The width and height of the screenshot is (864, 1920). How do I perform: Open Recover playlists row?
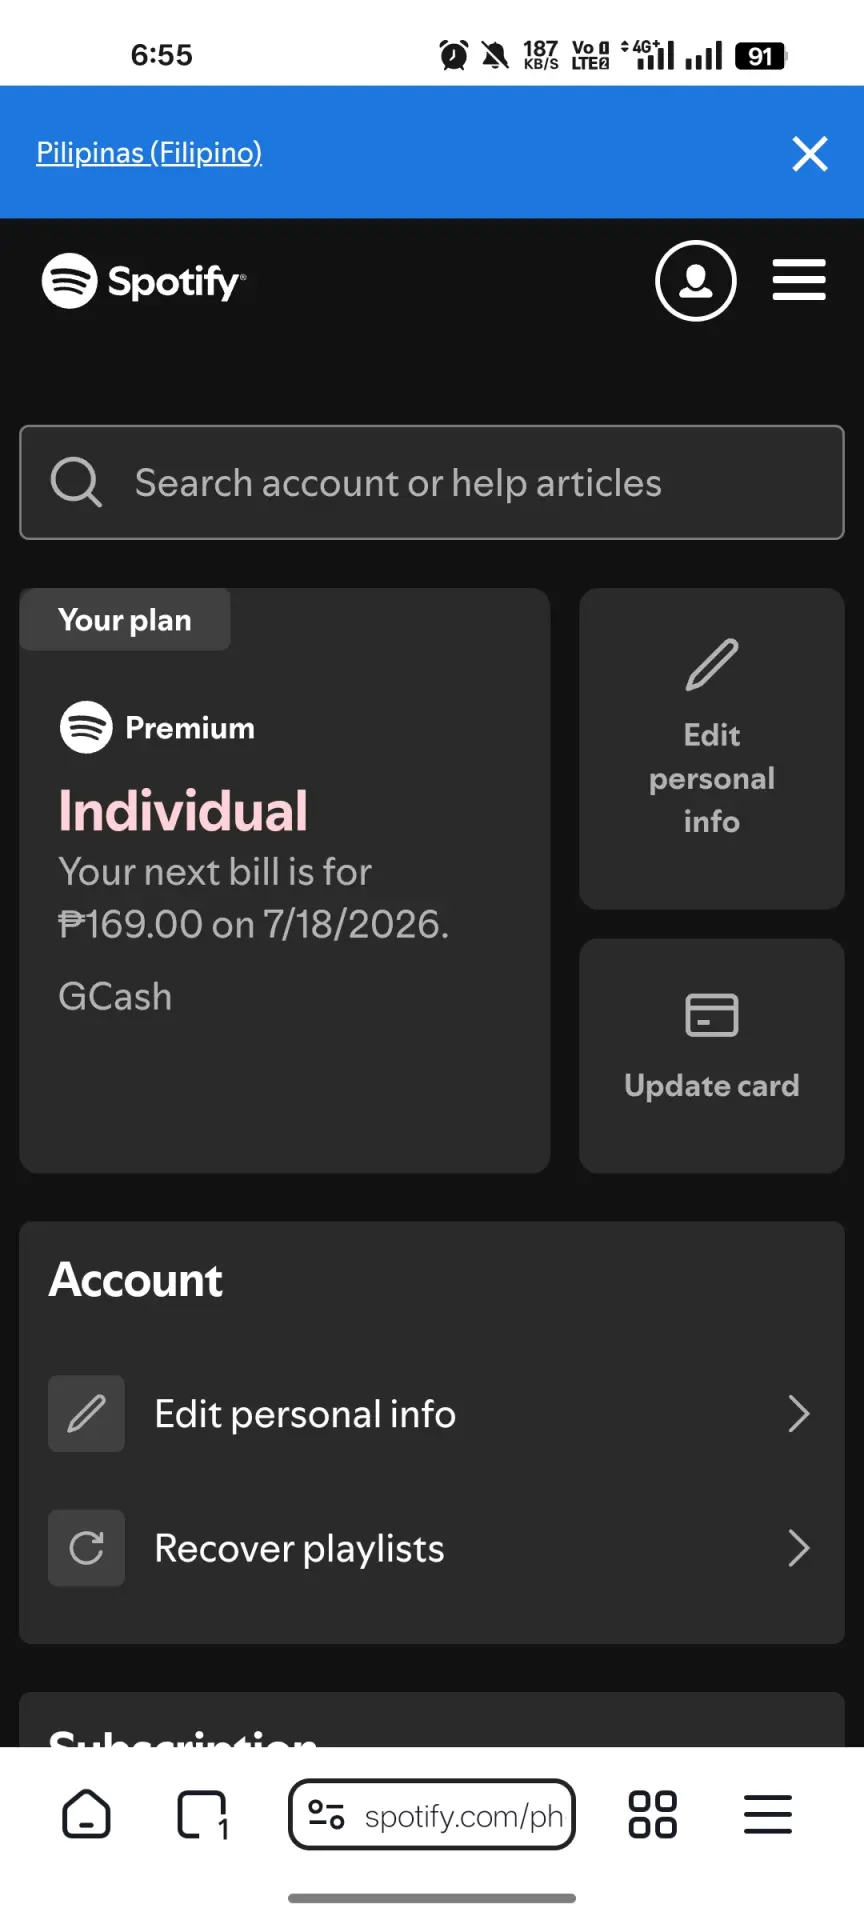pyautogui.click(x=432, y=1548)
